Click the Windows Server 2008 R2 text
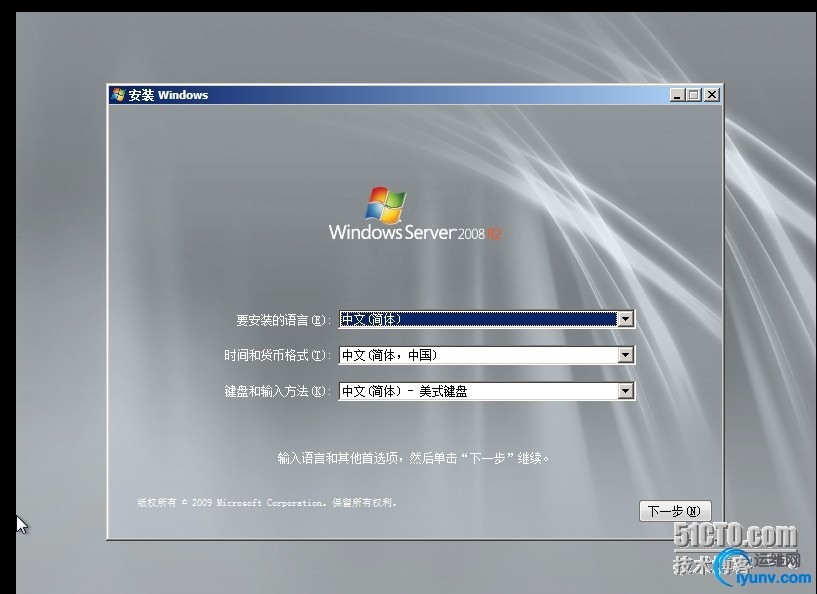Image resolution: width=817 pixels, height=594 pixels. pyautogui.click(x=415, y=232)
